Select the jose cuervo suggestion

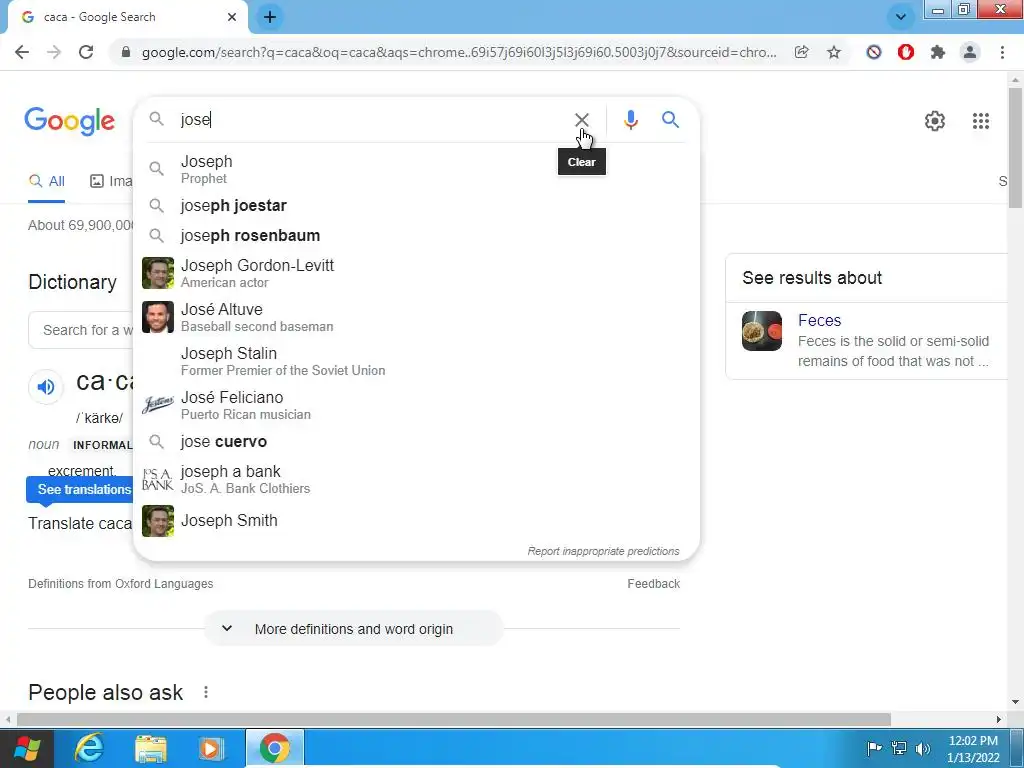pos(416,441)
